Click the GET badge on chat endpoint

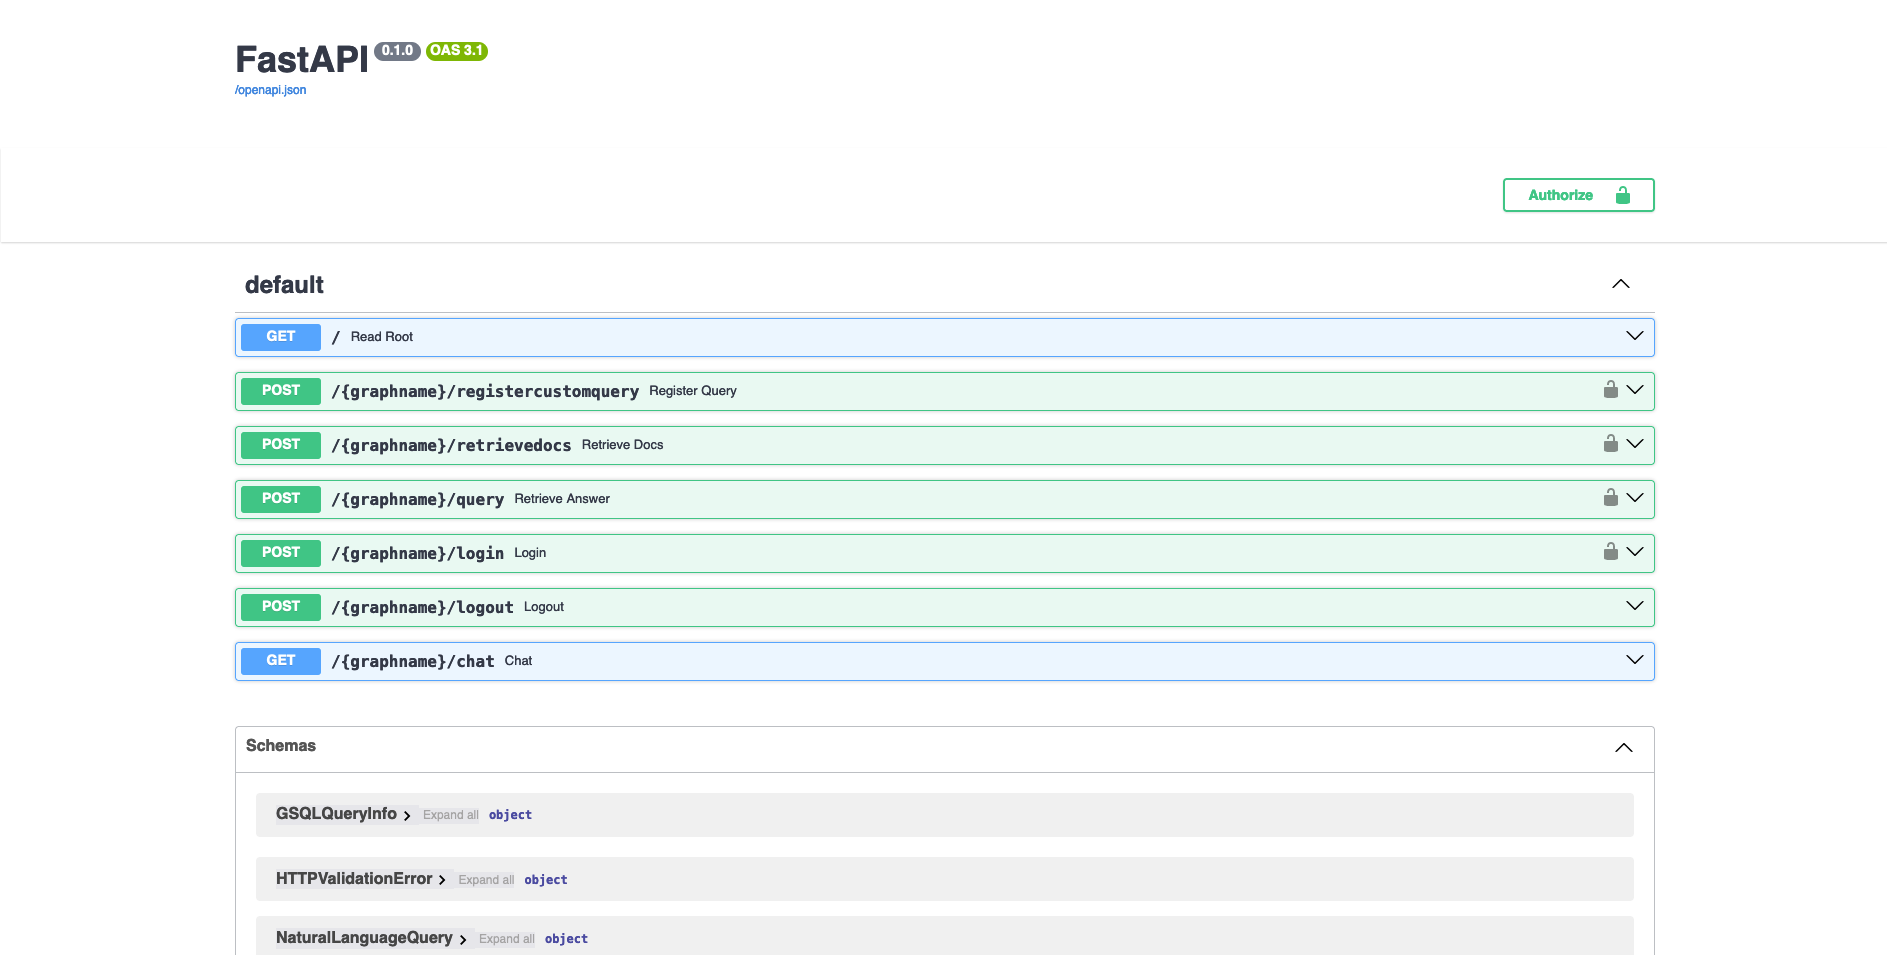click(x=281, y=661)
